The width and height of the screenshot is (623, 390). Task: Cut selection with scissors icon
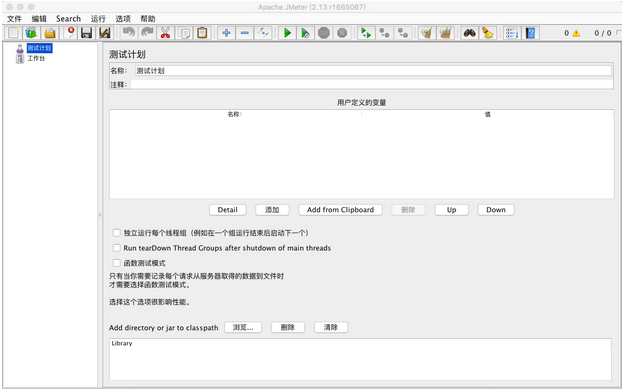pyautogui.click(x=165, y=33)
